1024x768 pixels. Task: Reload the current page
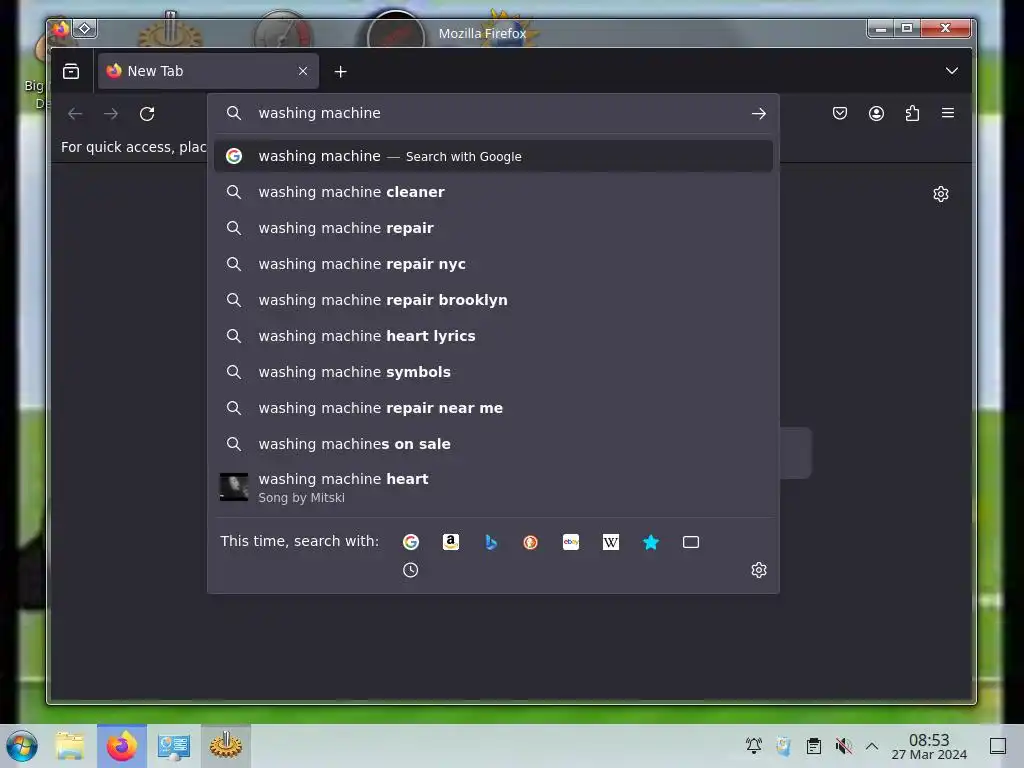pos(147,114)
